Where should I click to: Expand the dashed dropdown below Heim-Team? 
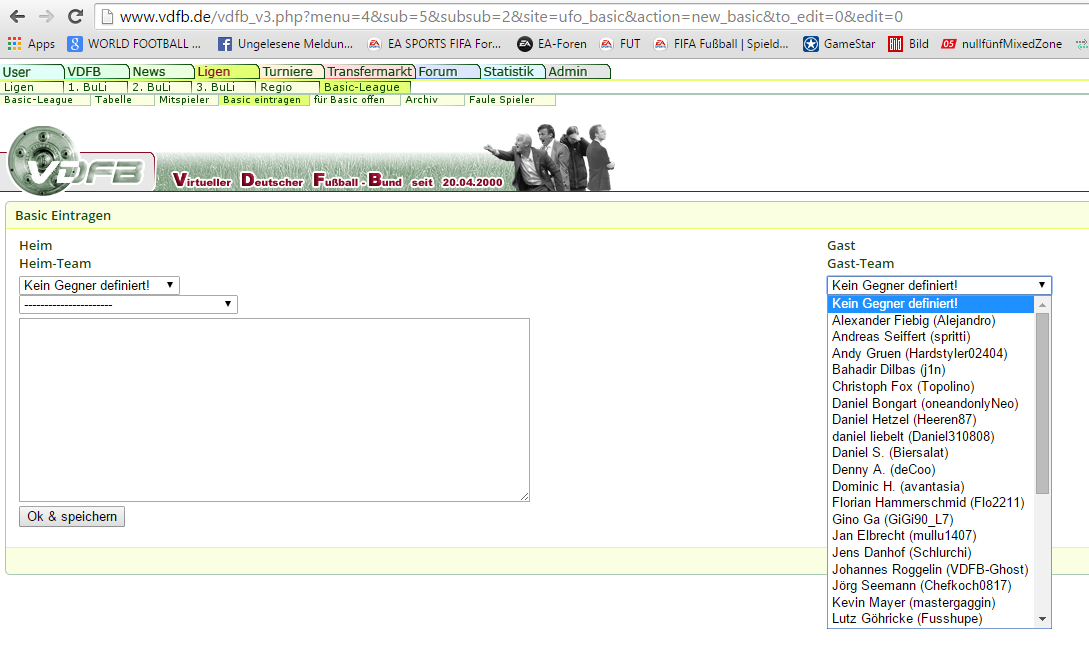128,304
